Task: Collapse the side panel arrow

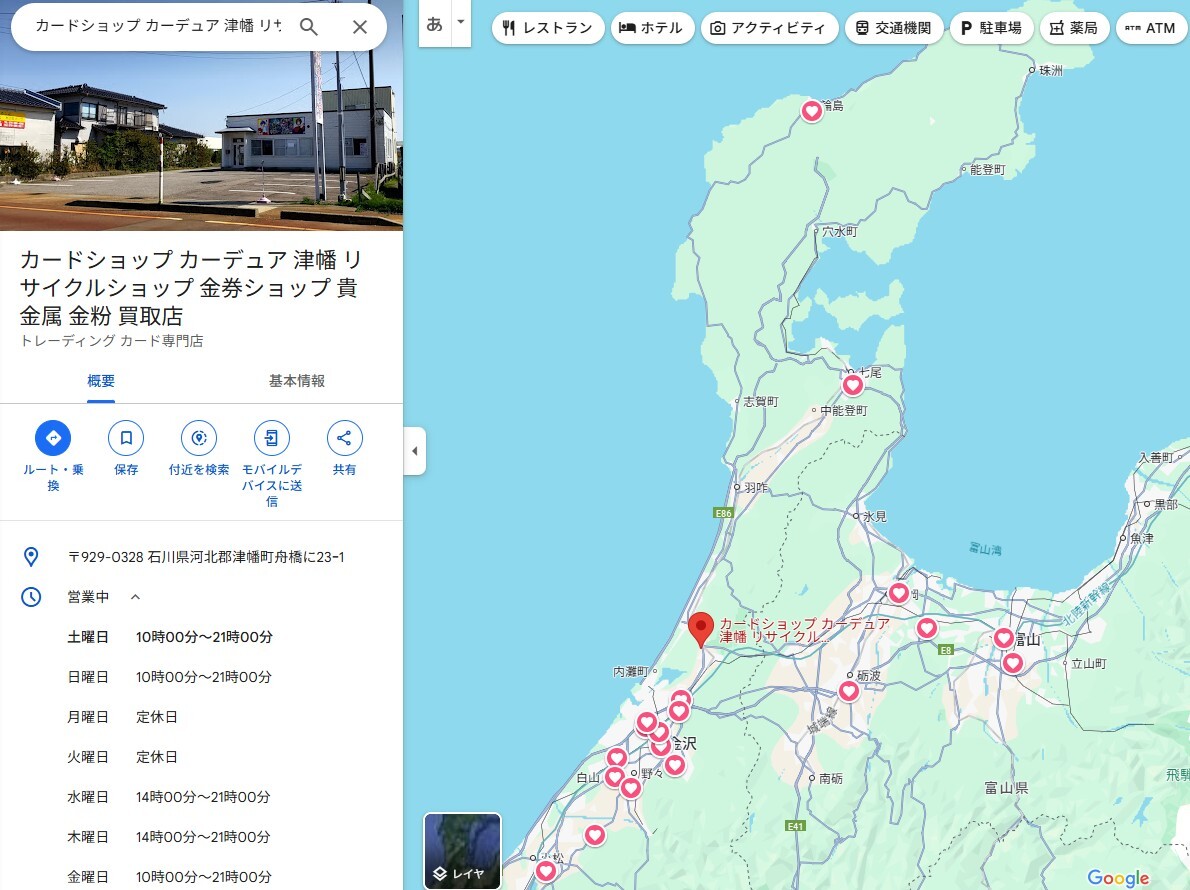Action: click(414, 451)
